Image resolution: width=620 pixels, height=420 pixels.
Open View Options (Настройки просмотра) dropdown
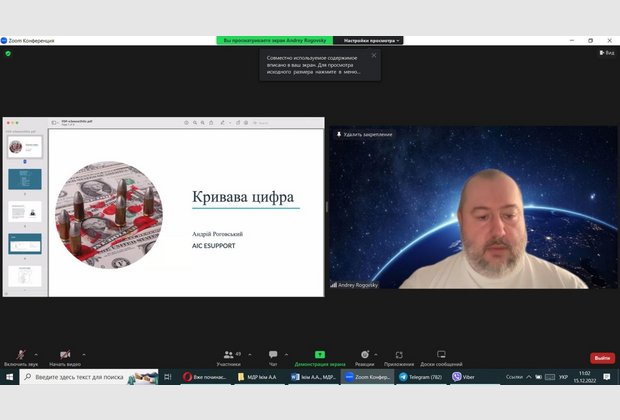click(373, 40)
